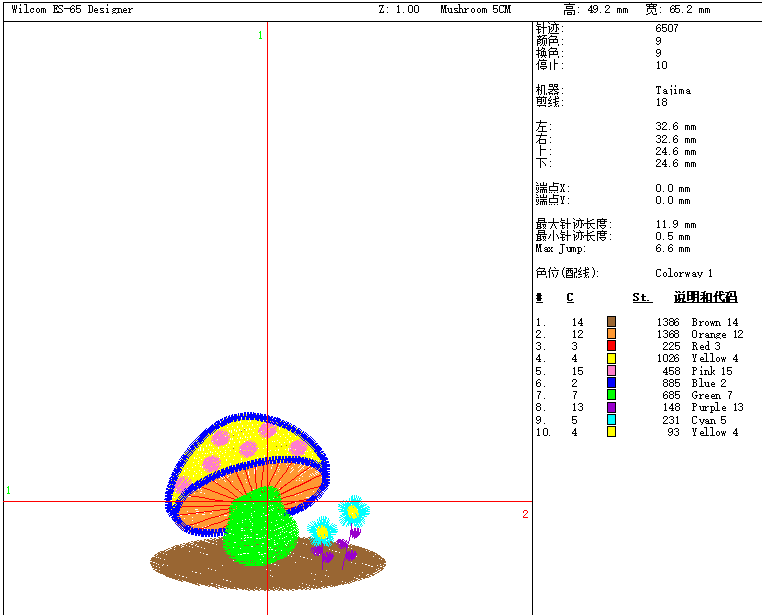Click the 'Colorway 1' label
This screenshot has height=615, width=762.
point(684,273)
